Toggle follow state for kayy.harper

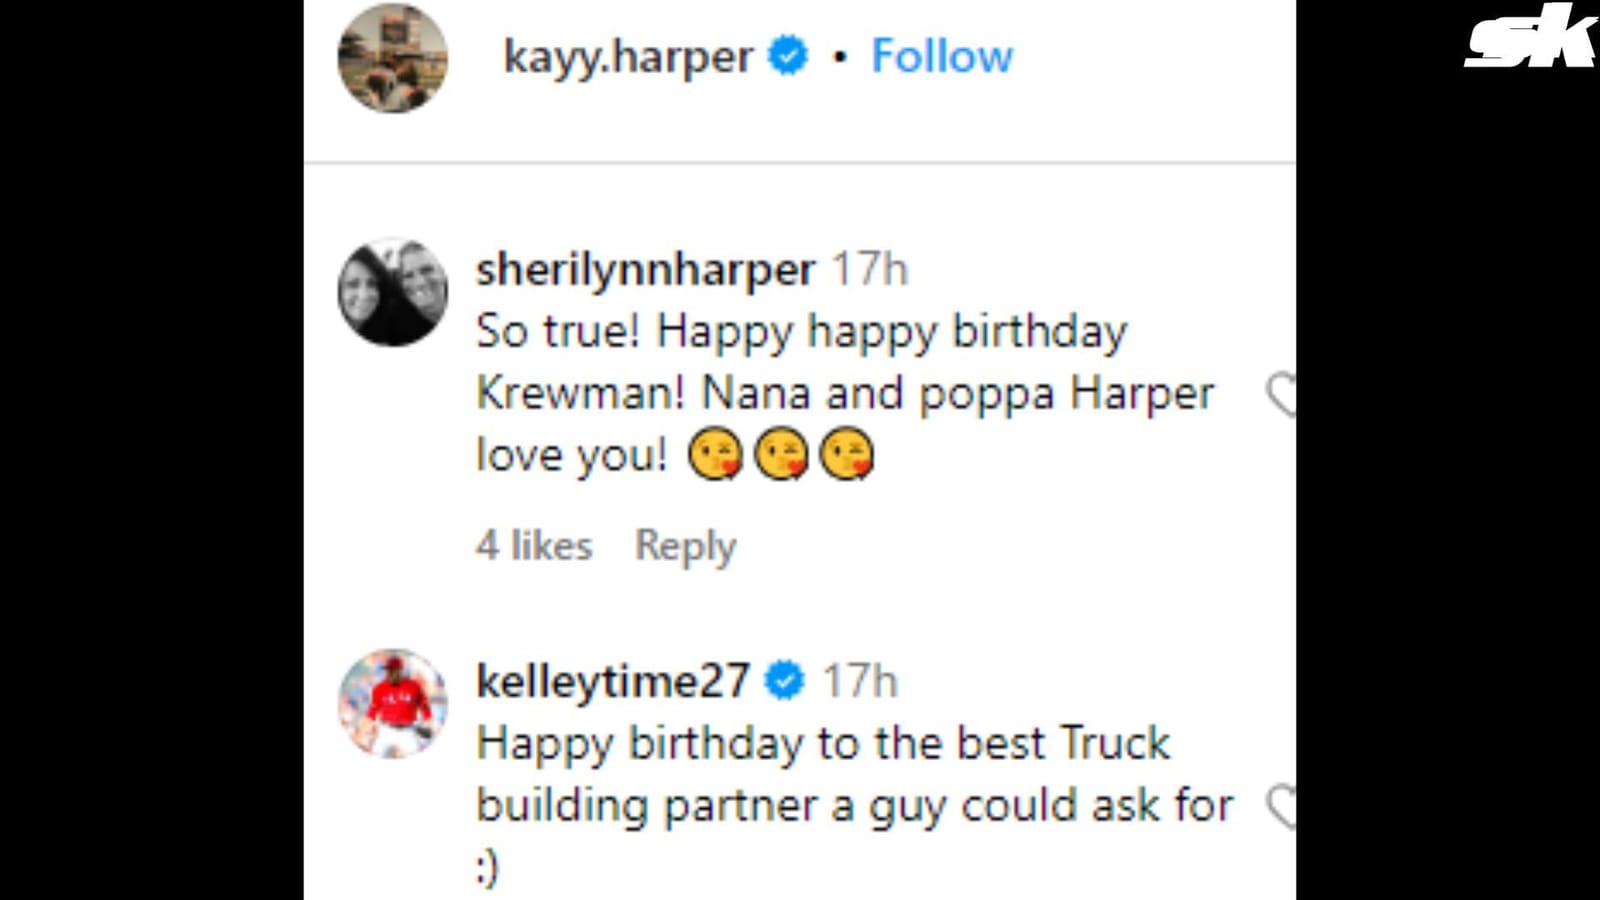point(941,57)
